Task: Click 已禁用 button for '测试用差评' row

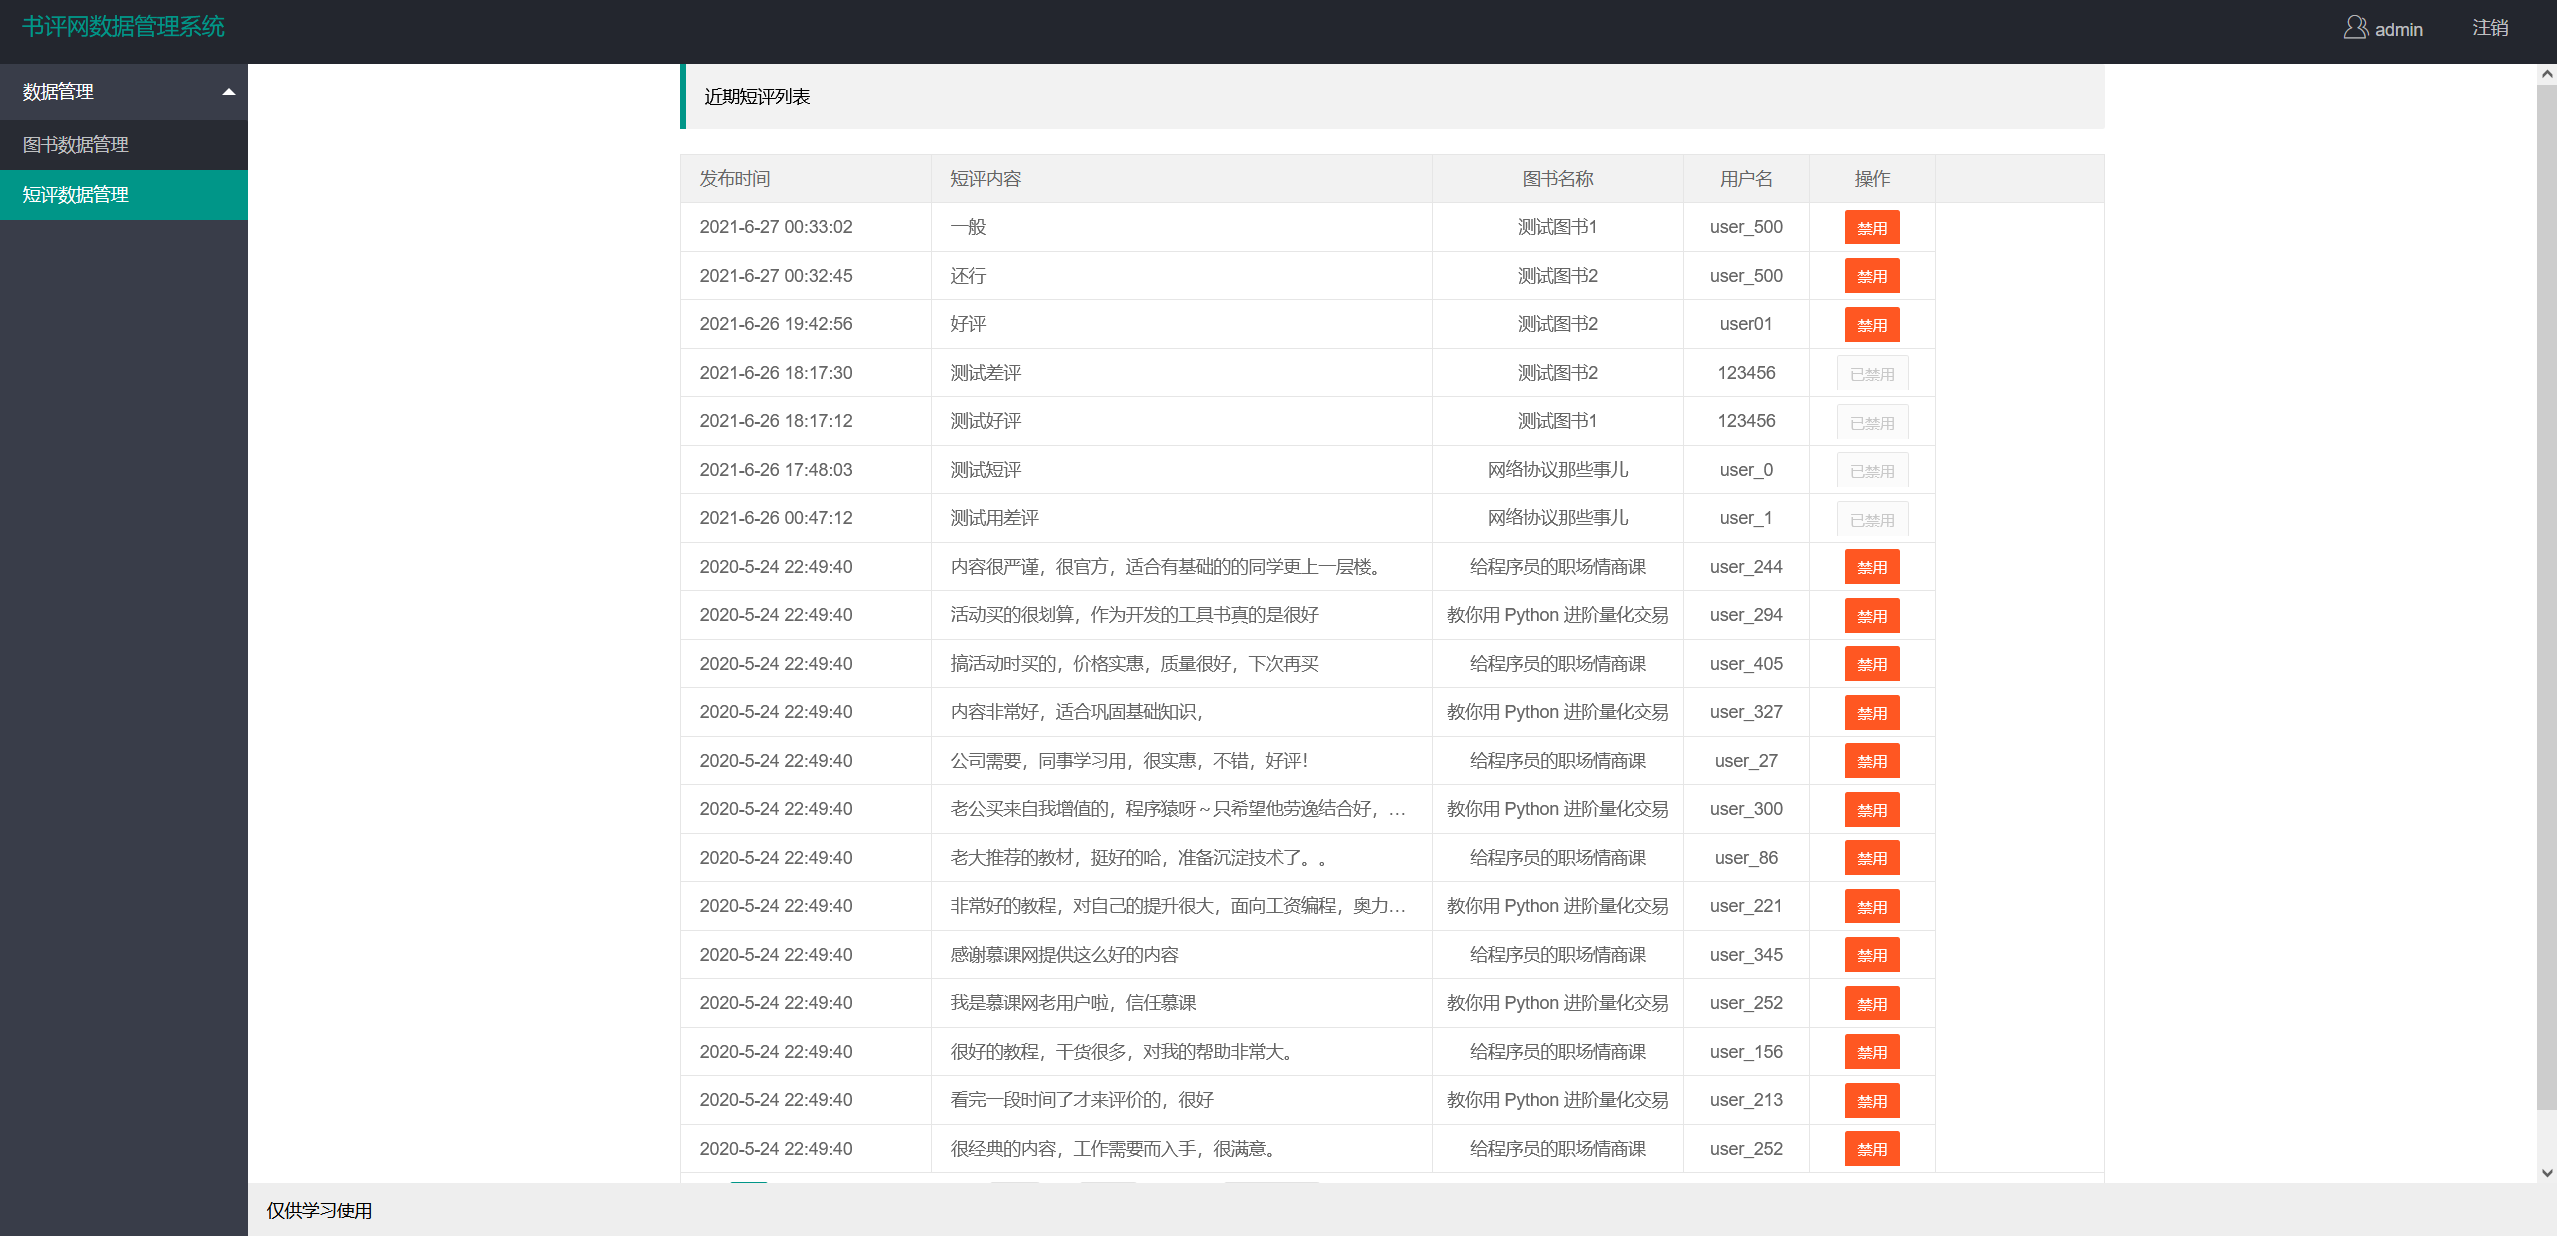Action: (1872, 519)
